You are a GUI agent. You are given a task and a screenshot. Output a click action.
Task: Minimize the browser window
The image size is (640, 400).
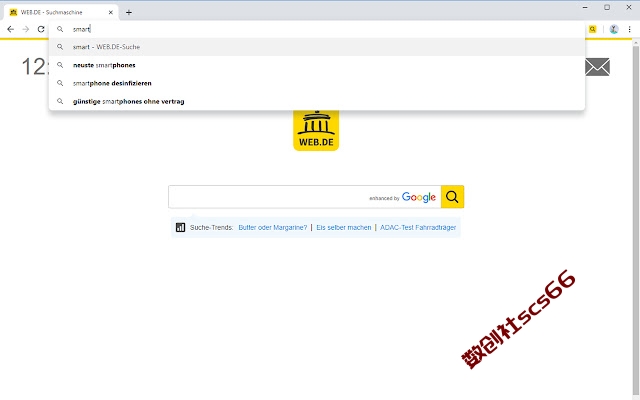[x=585, y=7]
